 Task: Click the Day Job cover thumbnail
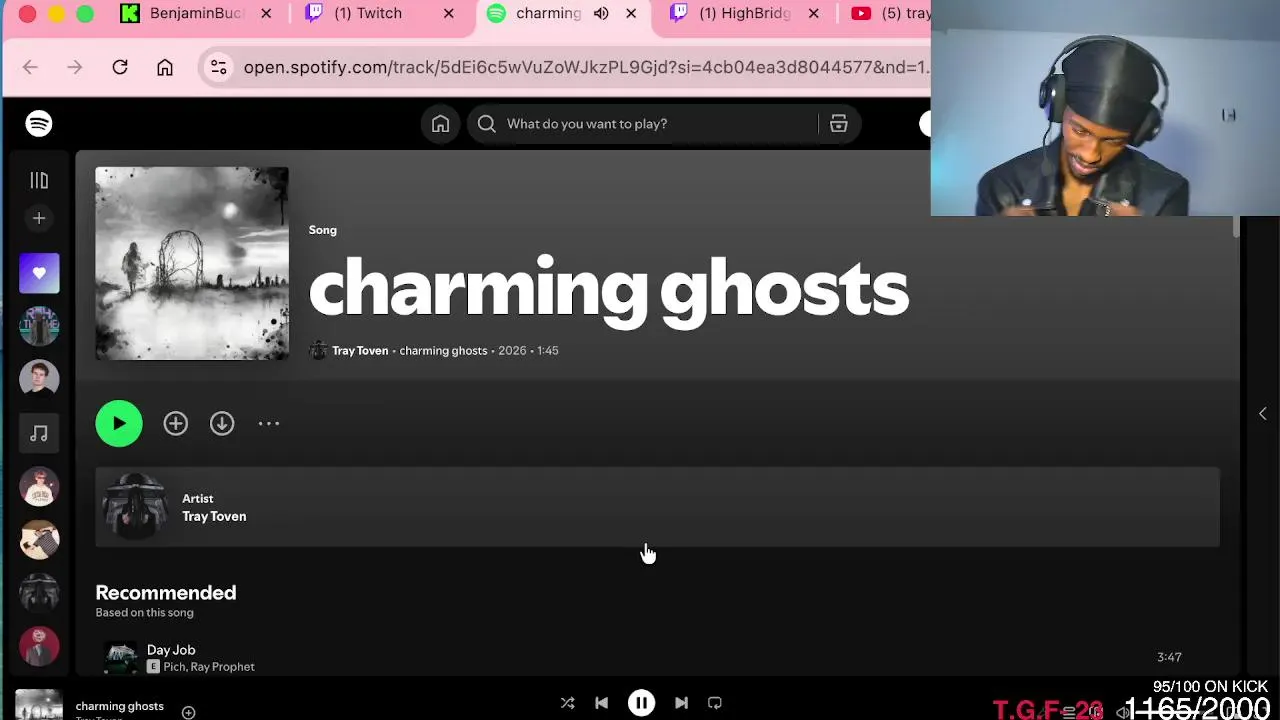coord(122,657)
